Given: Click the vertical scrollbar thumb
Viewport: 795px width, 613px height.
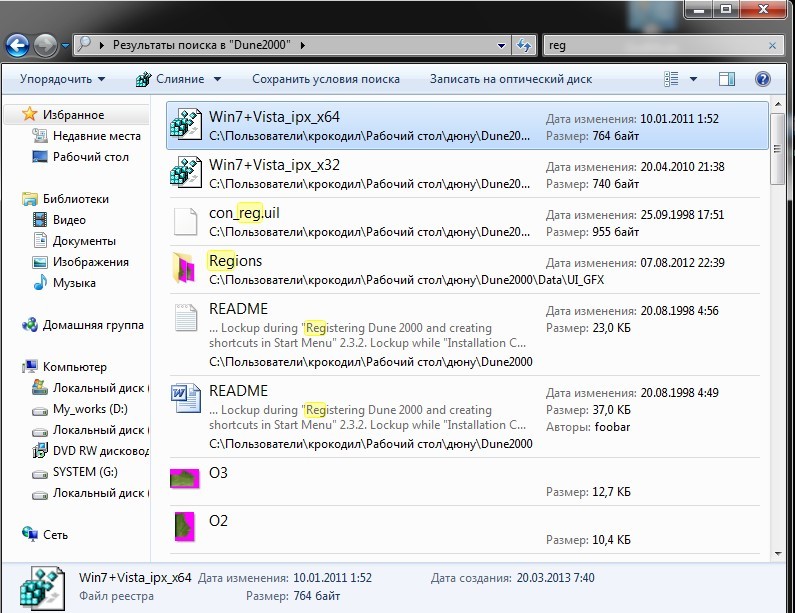Looking at the screenshot, I should click(777, 149).
